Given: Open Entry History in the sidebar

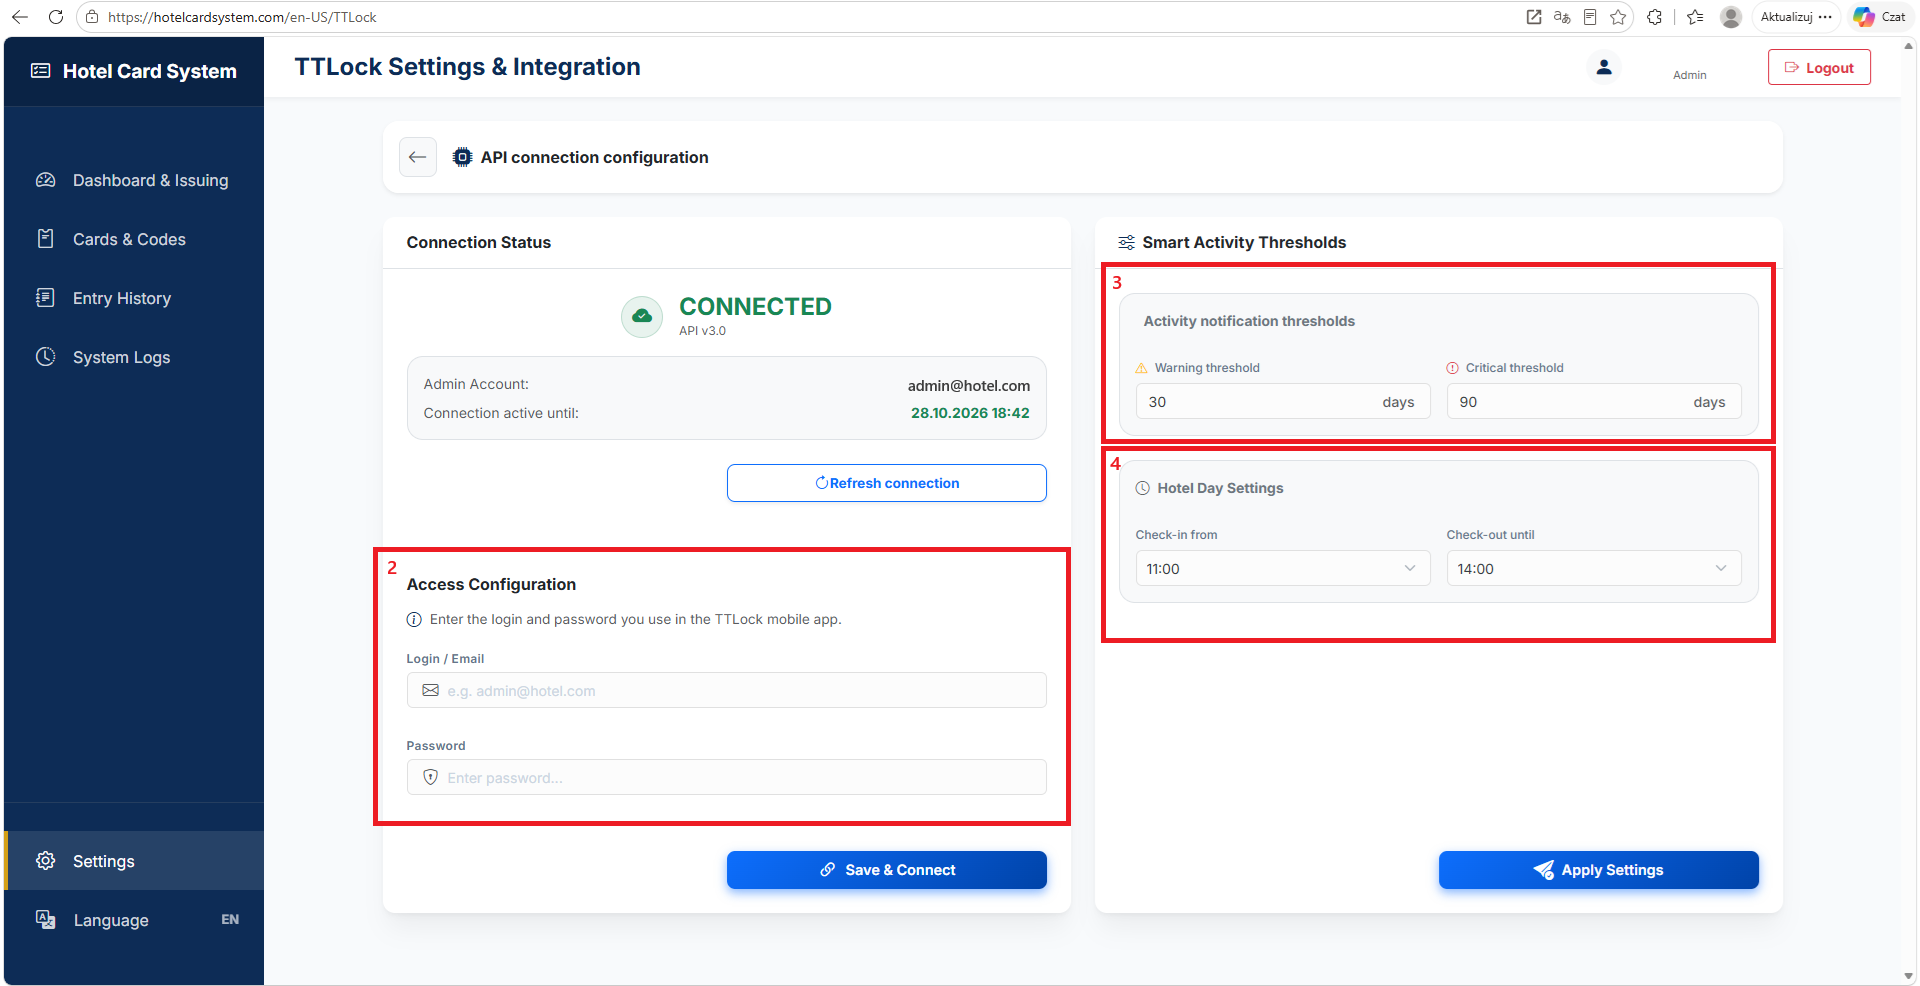Looking at the screenshot, I should 134,298.
